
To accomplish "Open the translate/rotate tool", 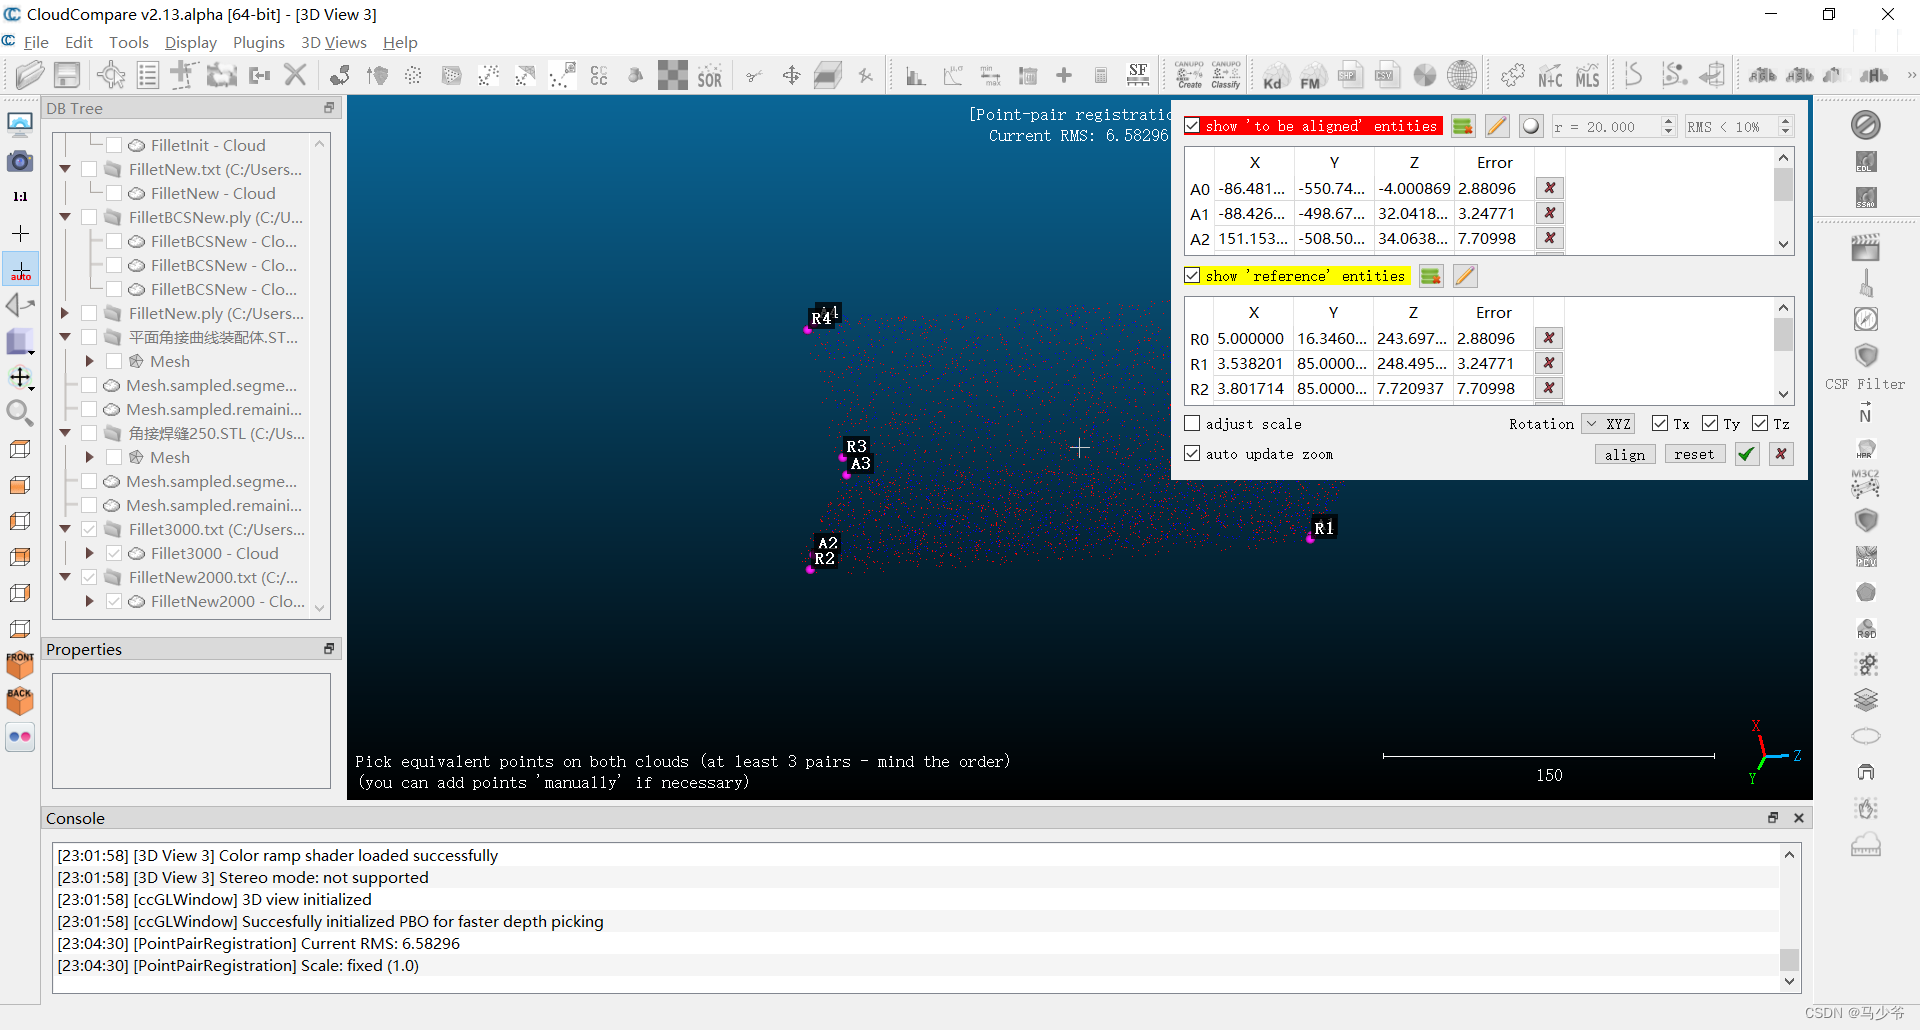I will pyautogui.click(x=791, y=74).
